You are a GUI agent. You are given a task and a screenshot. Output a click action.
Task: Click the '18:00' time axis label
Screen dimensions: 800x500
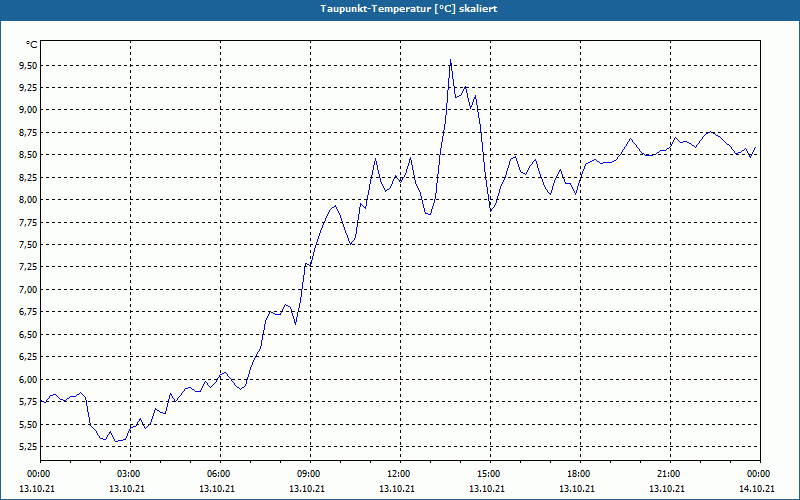point(579,474)
